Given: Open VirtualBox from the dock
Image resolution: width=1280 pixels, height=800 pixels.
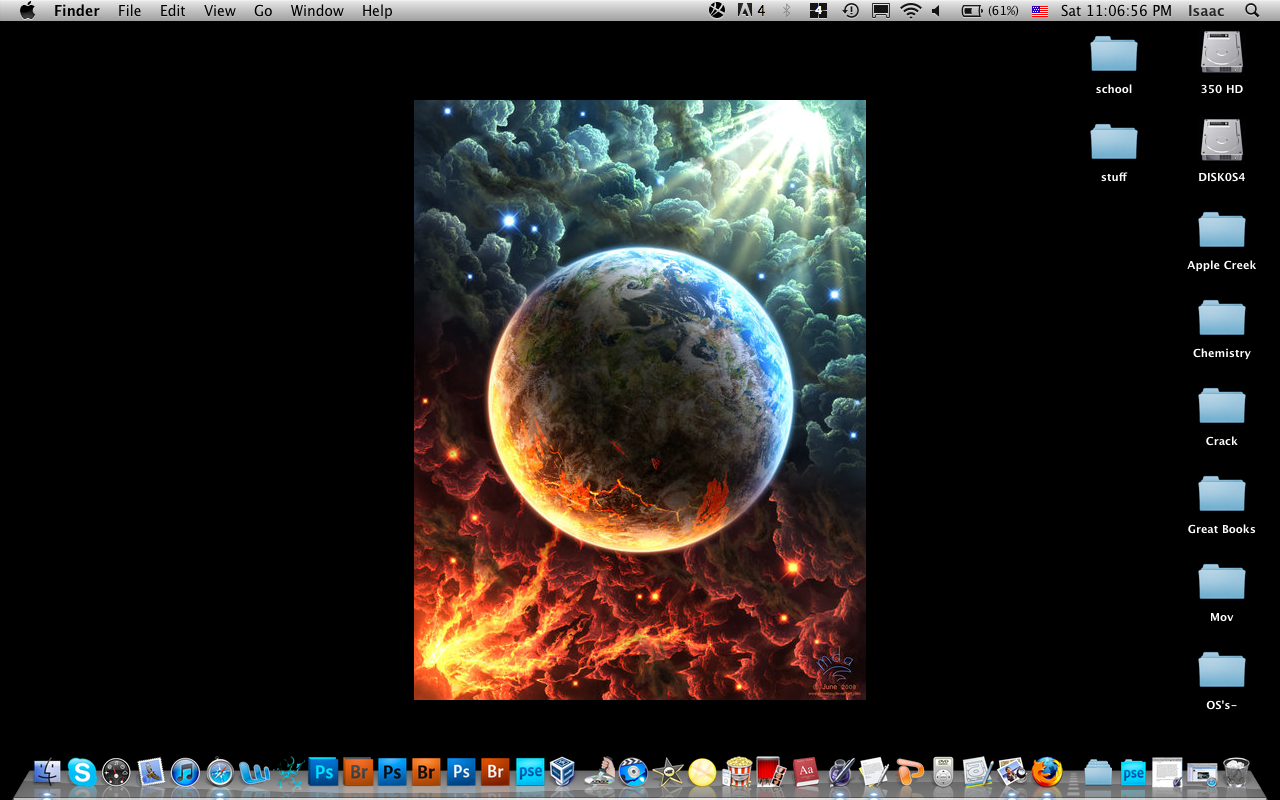Looking at the screenshot, I should coord(563,772).
